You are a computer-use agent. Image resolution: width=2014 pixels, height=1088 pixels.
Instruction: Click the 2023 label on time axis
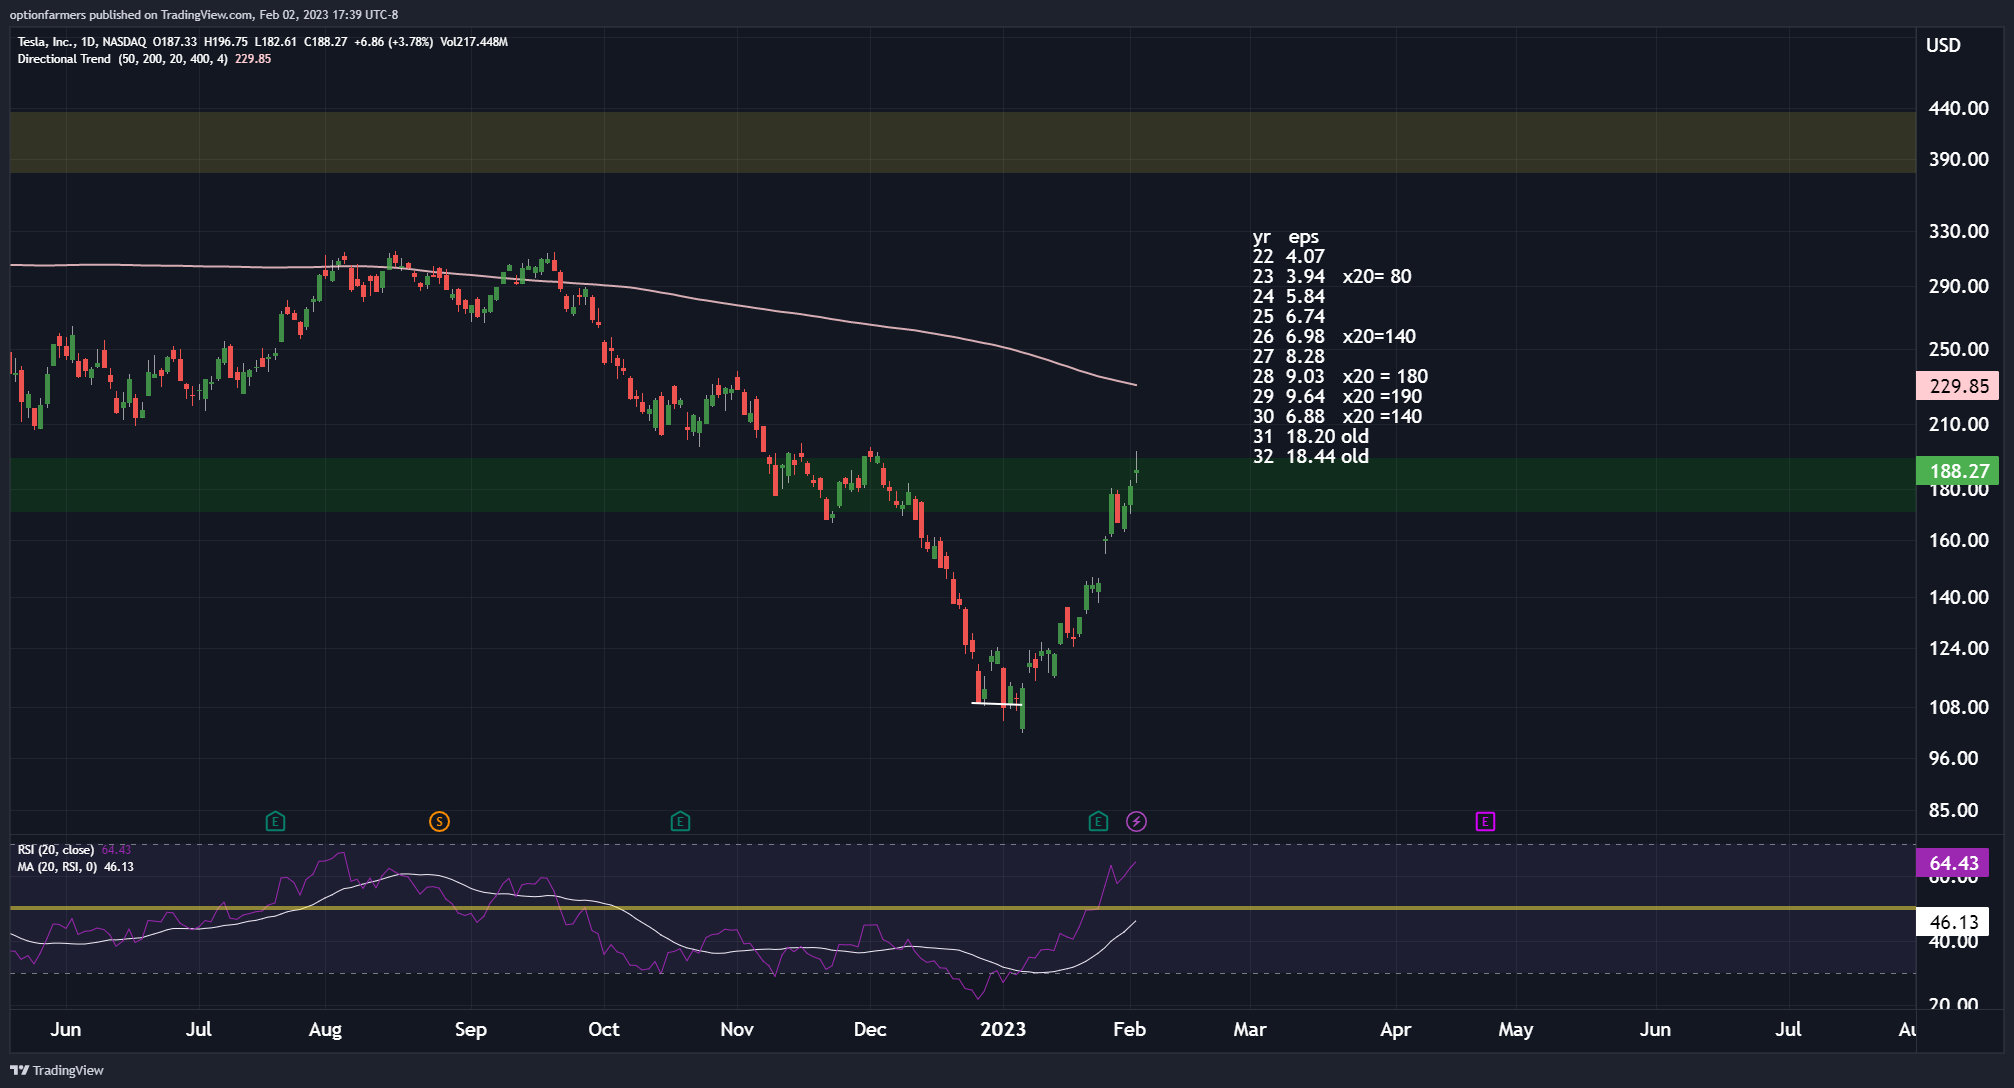click(1003, 1029)
